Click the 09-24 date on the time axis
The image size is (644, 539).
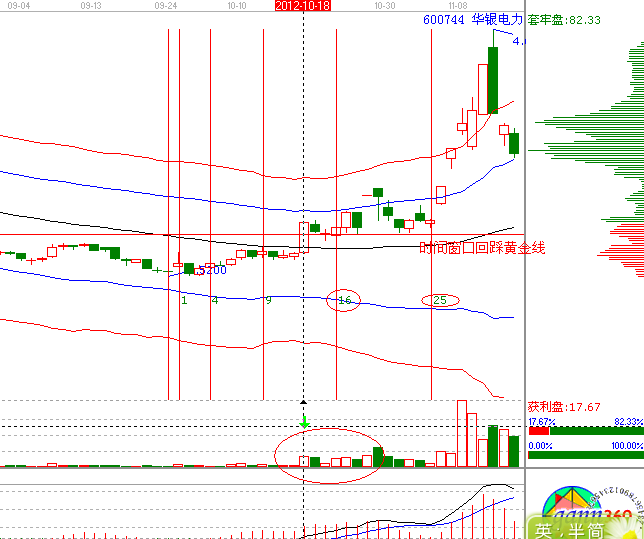pyautogui.click(x=166, y=6)
